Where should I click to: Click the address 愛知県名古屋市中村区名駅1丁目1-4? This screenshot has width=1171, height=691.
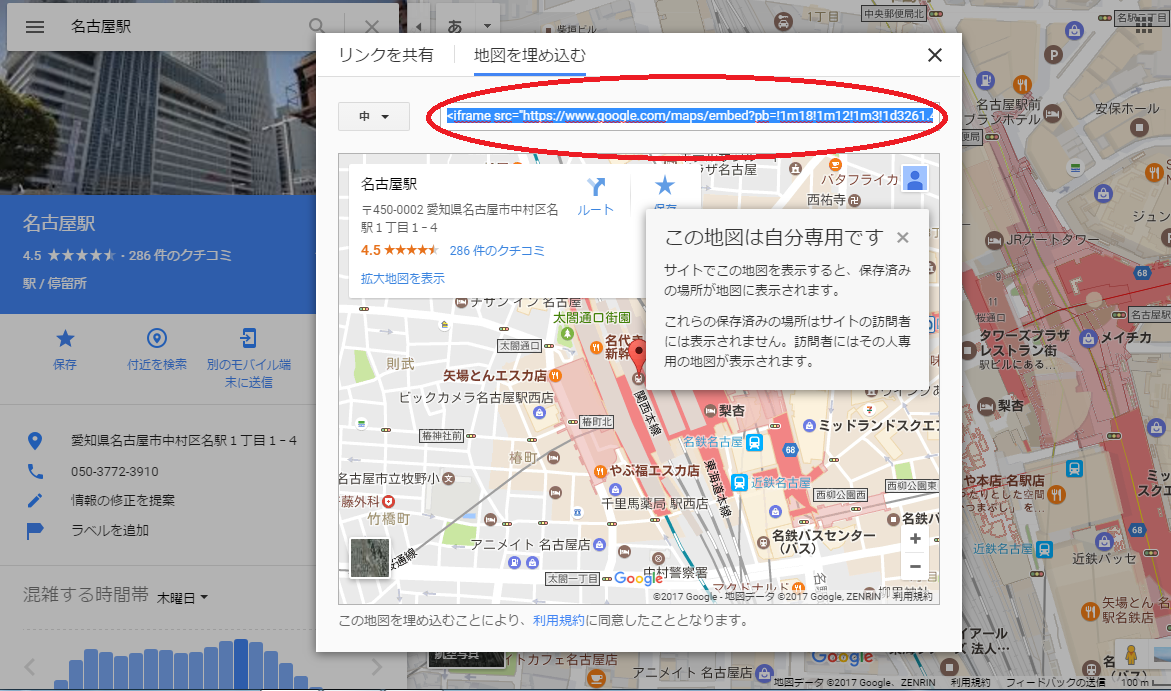[184, 441]
